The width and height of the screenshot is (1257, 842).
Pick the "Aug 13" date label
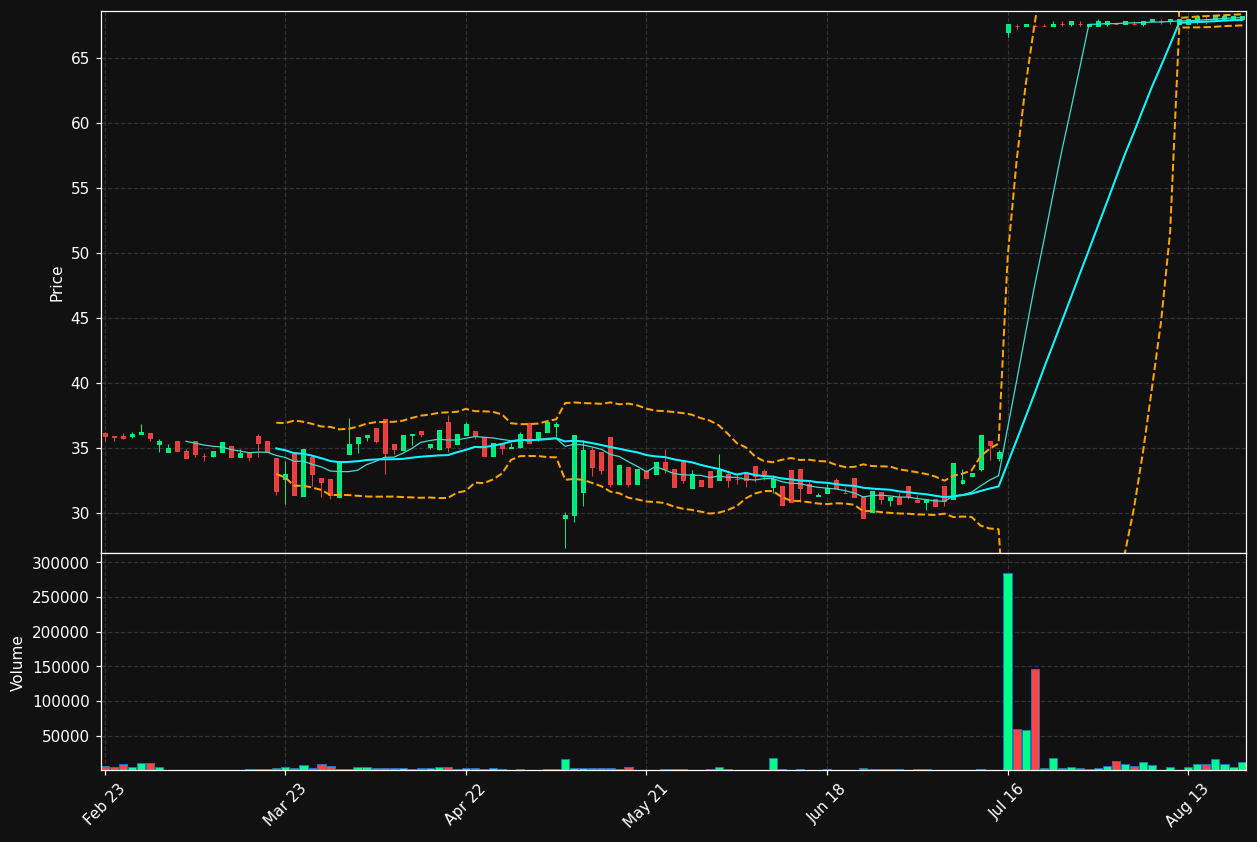click(x=1186, y=804)
